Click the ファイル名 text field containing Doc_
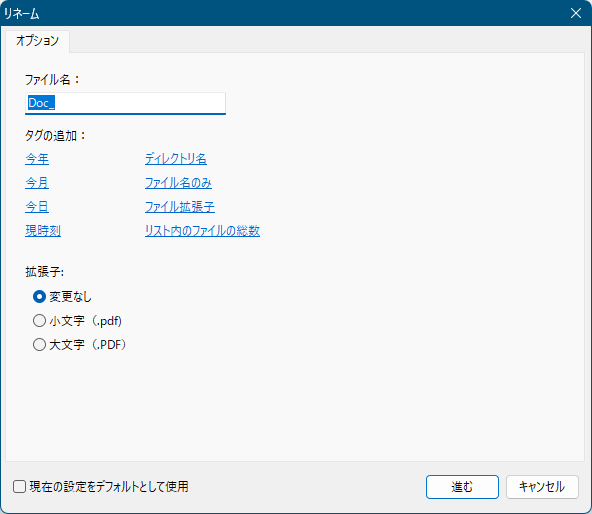This screenshot has height=514, width=592. [x=125, y=103]
